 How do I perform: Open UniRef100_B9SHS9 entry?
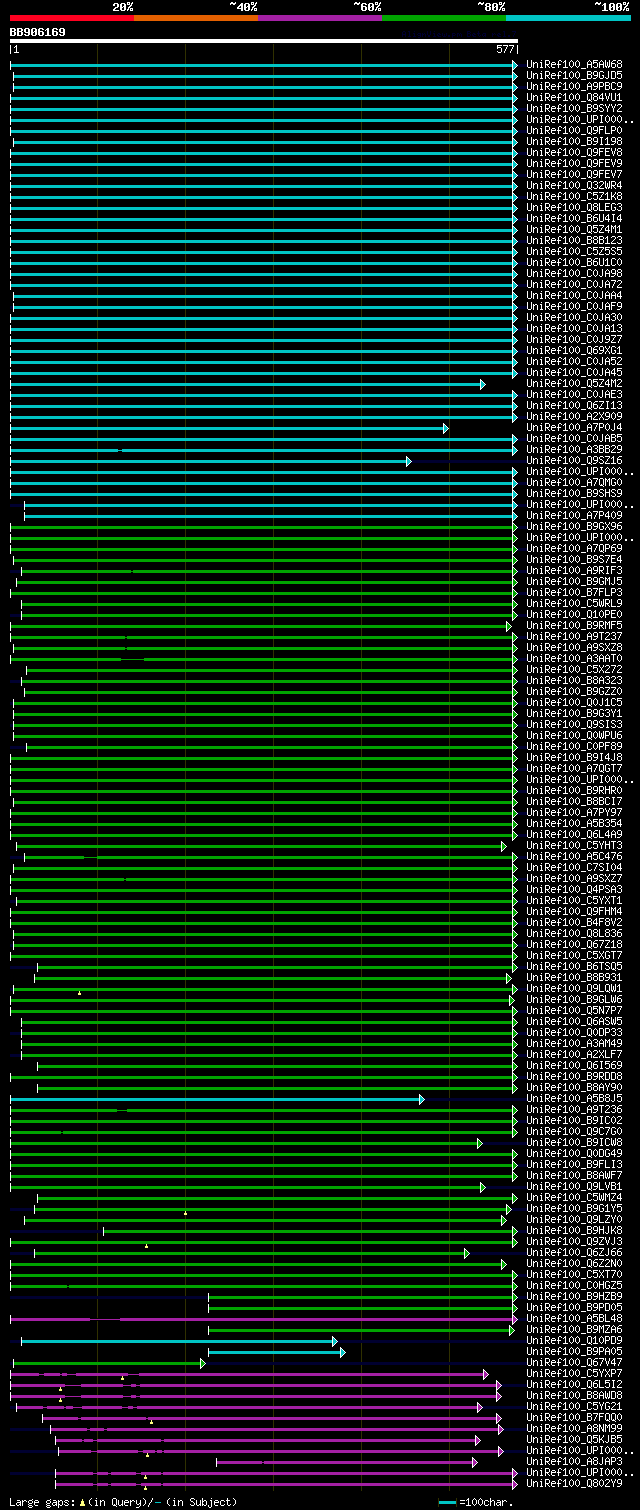[x=574, y=493]
